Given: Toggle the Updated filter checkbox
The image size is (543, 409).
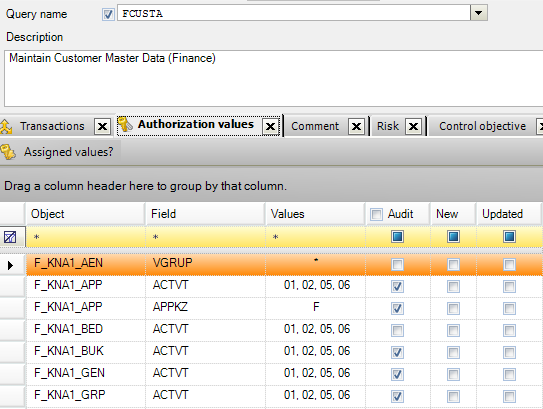Looking at the screenshot, I should [509, 237].
